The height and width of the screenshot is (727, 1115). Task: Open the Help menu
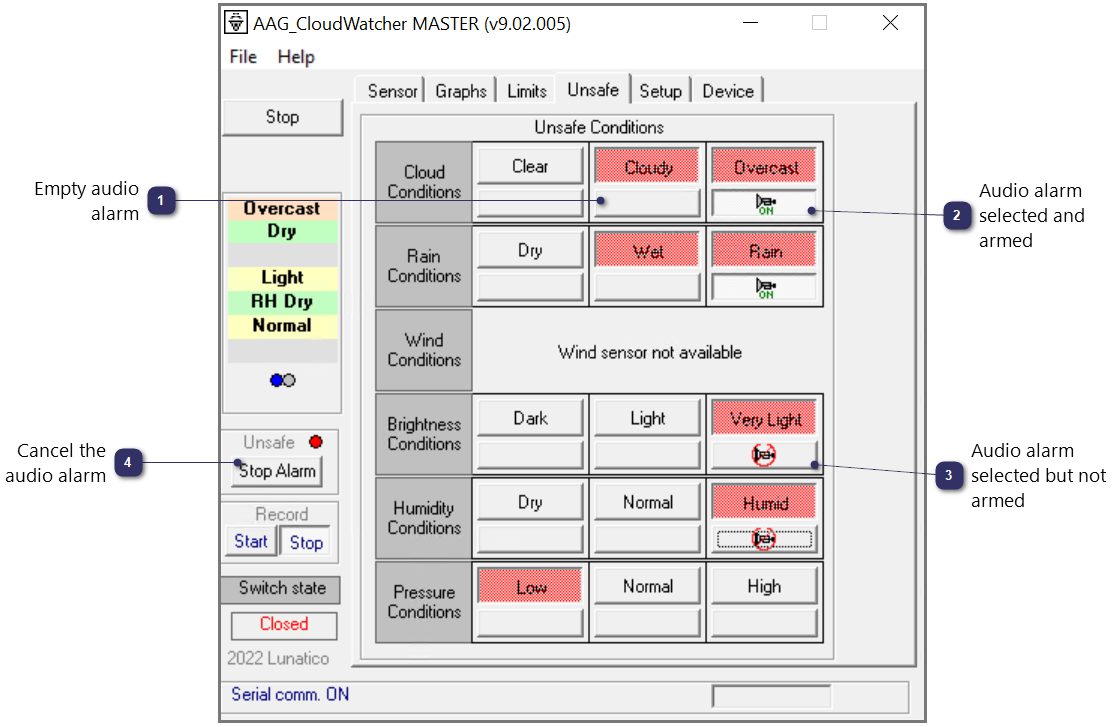[x=296, y=57]
